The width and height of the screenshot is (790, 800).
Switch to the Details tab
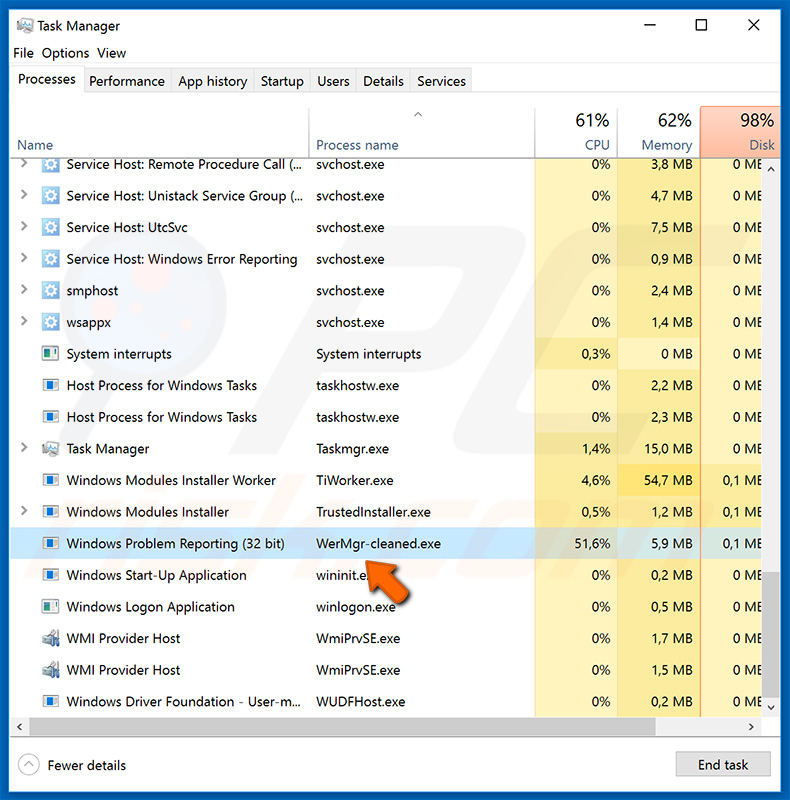[383, 81]
